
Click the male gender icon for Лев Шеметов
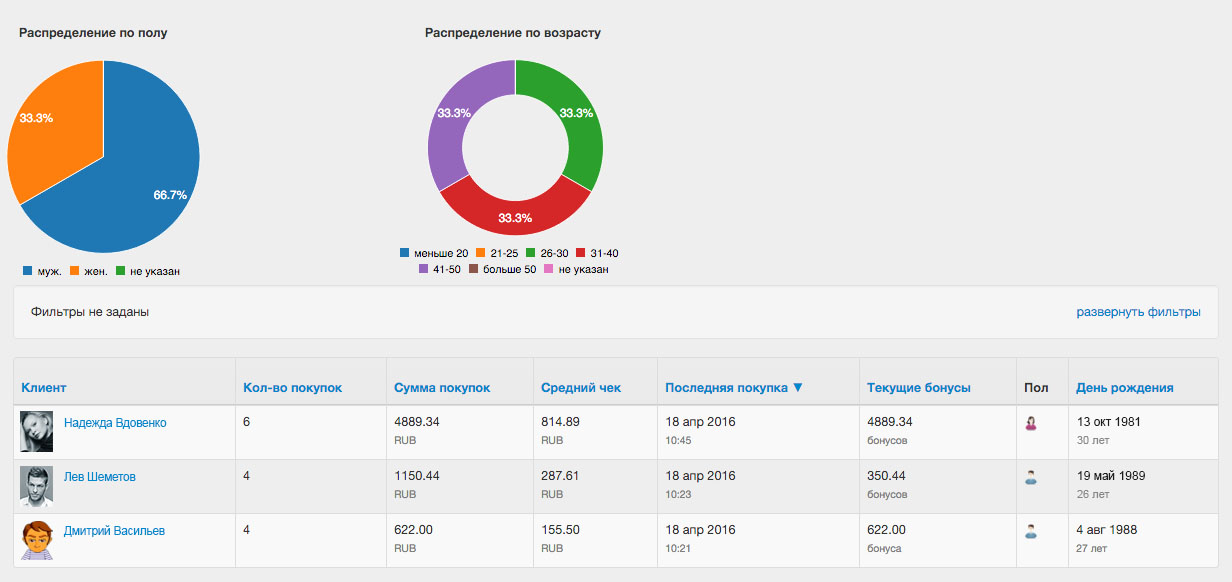pos(1031,477)
